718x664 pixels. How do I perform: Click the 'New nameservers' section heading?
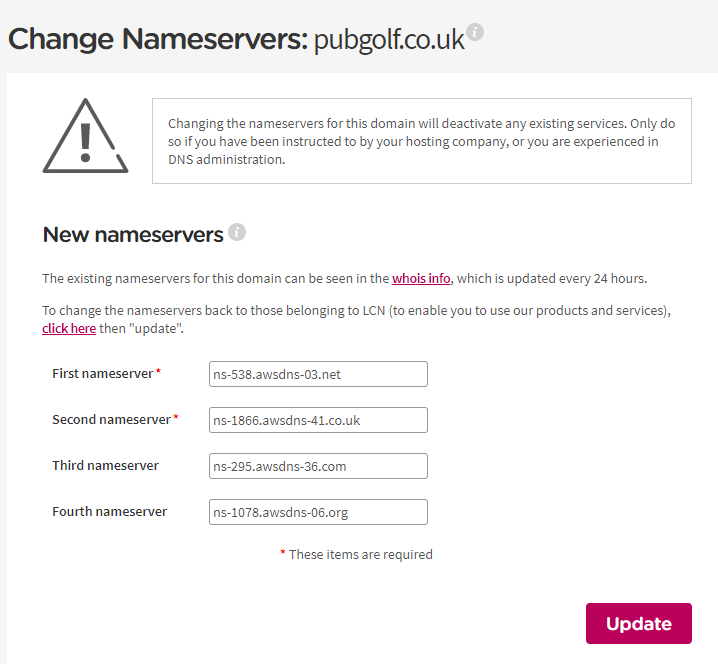point(133,234)
